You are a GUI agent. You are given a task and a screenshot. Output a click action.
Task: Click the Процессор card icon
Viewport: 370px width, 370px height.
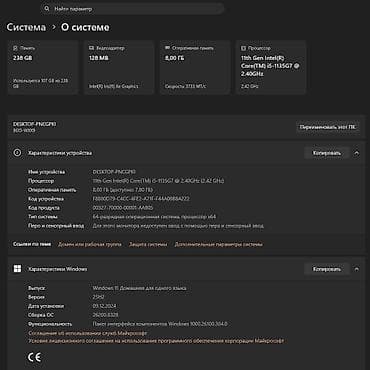243,48
